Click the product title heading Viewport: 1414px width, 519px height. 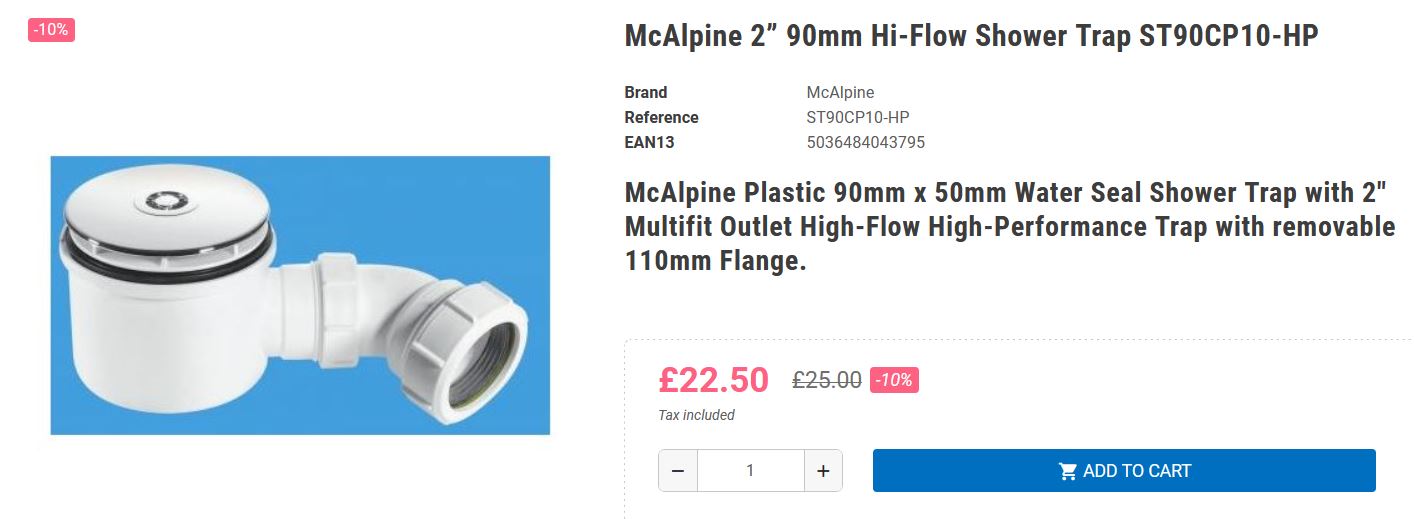(971, 36)
